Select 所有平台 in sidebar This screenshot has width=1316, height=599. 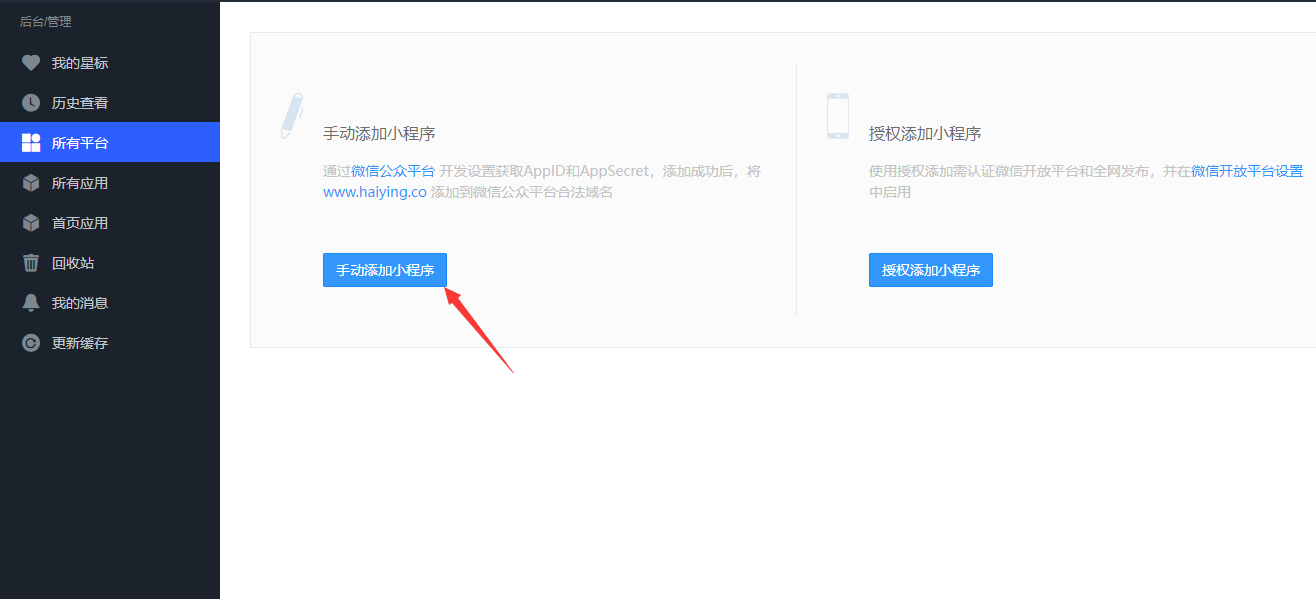coord(110,143)
